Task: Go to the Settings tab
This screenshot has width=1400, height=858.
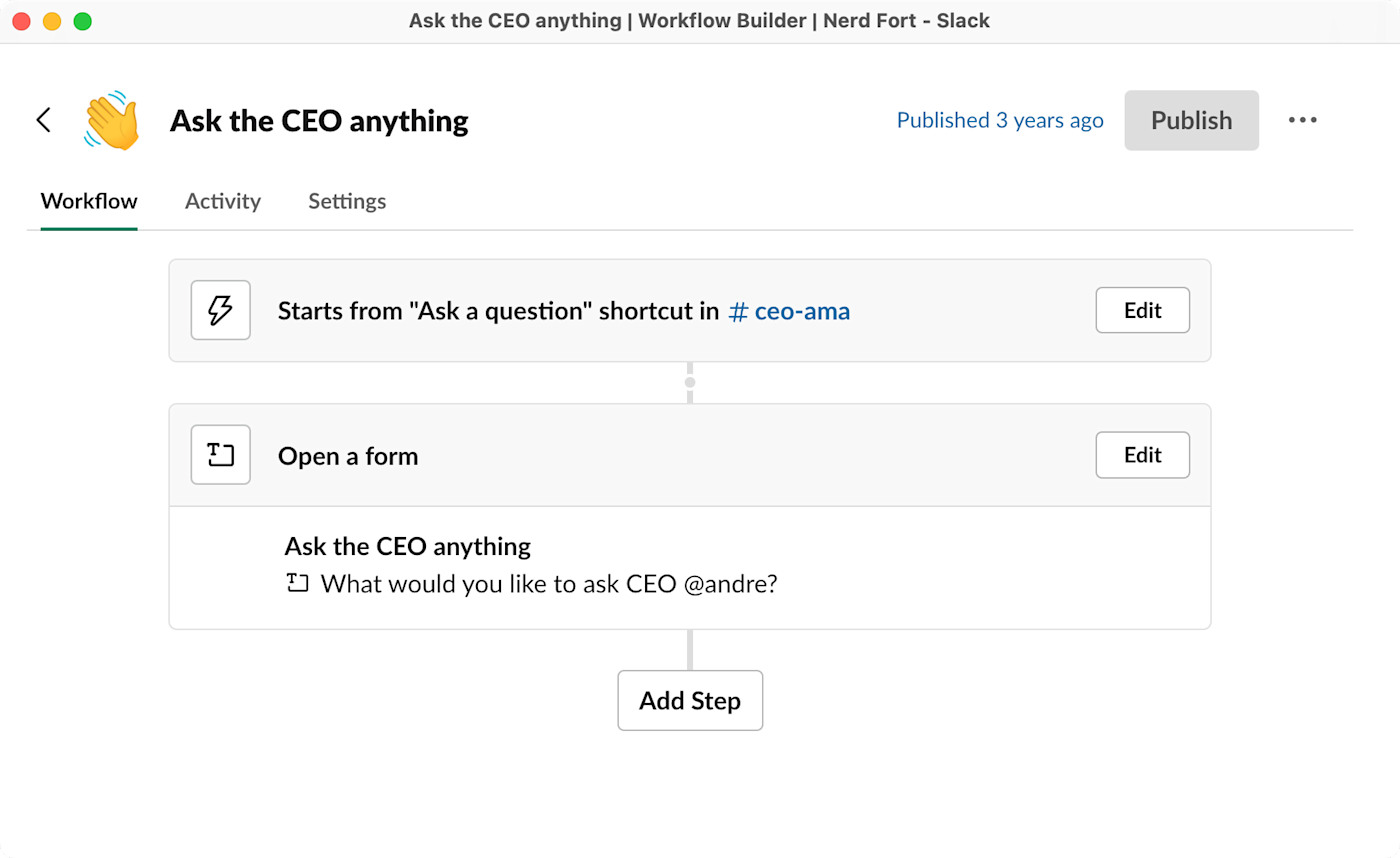Action: 347,201
